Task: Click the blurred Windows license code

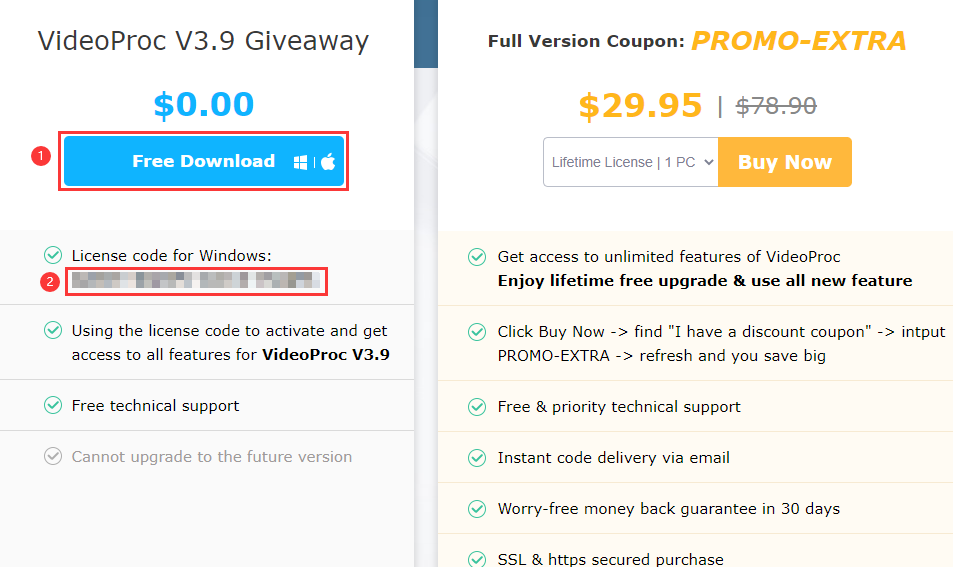Action: click(197, 282)
